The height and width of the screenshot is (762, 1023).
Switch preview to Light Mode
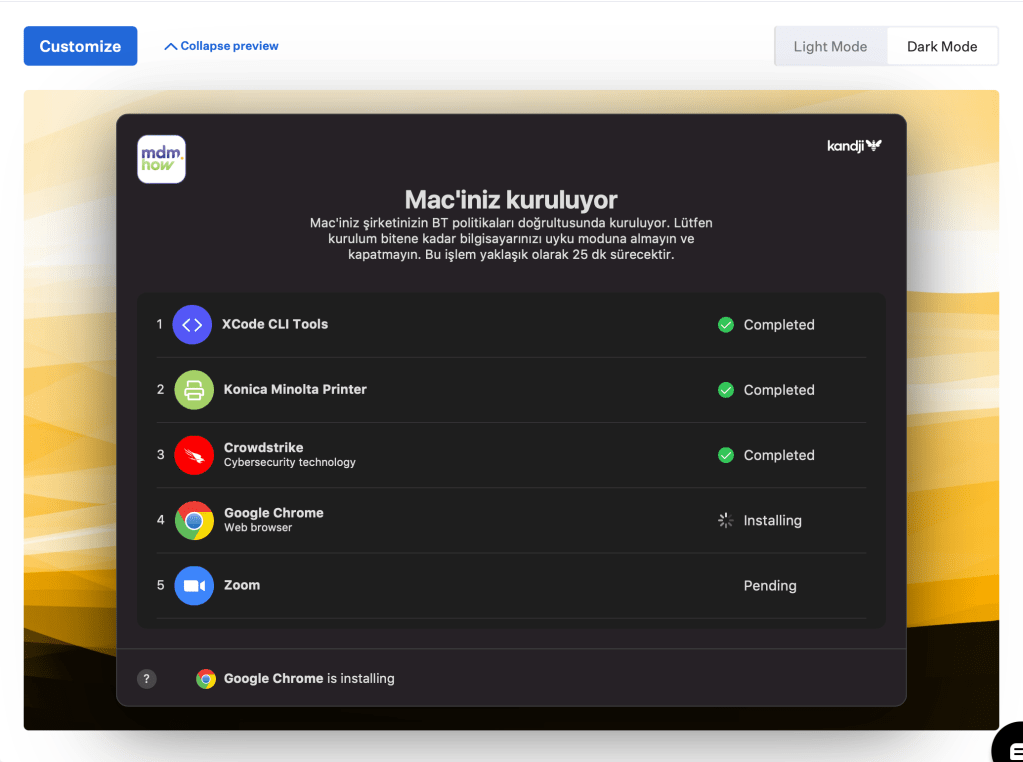pyautogui.click(x=830, y=46)
